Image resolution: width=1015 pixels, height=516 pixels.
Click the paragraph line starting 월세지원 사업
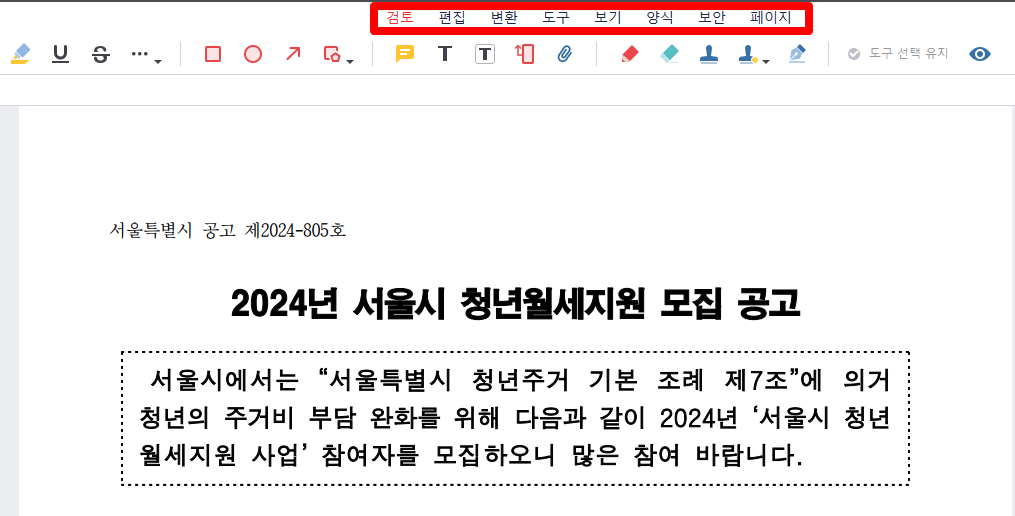tap(471, 456)
